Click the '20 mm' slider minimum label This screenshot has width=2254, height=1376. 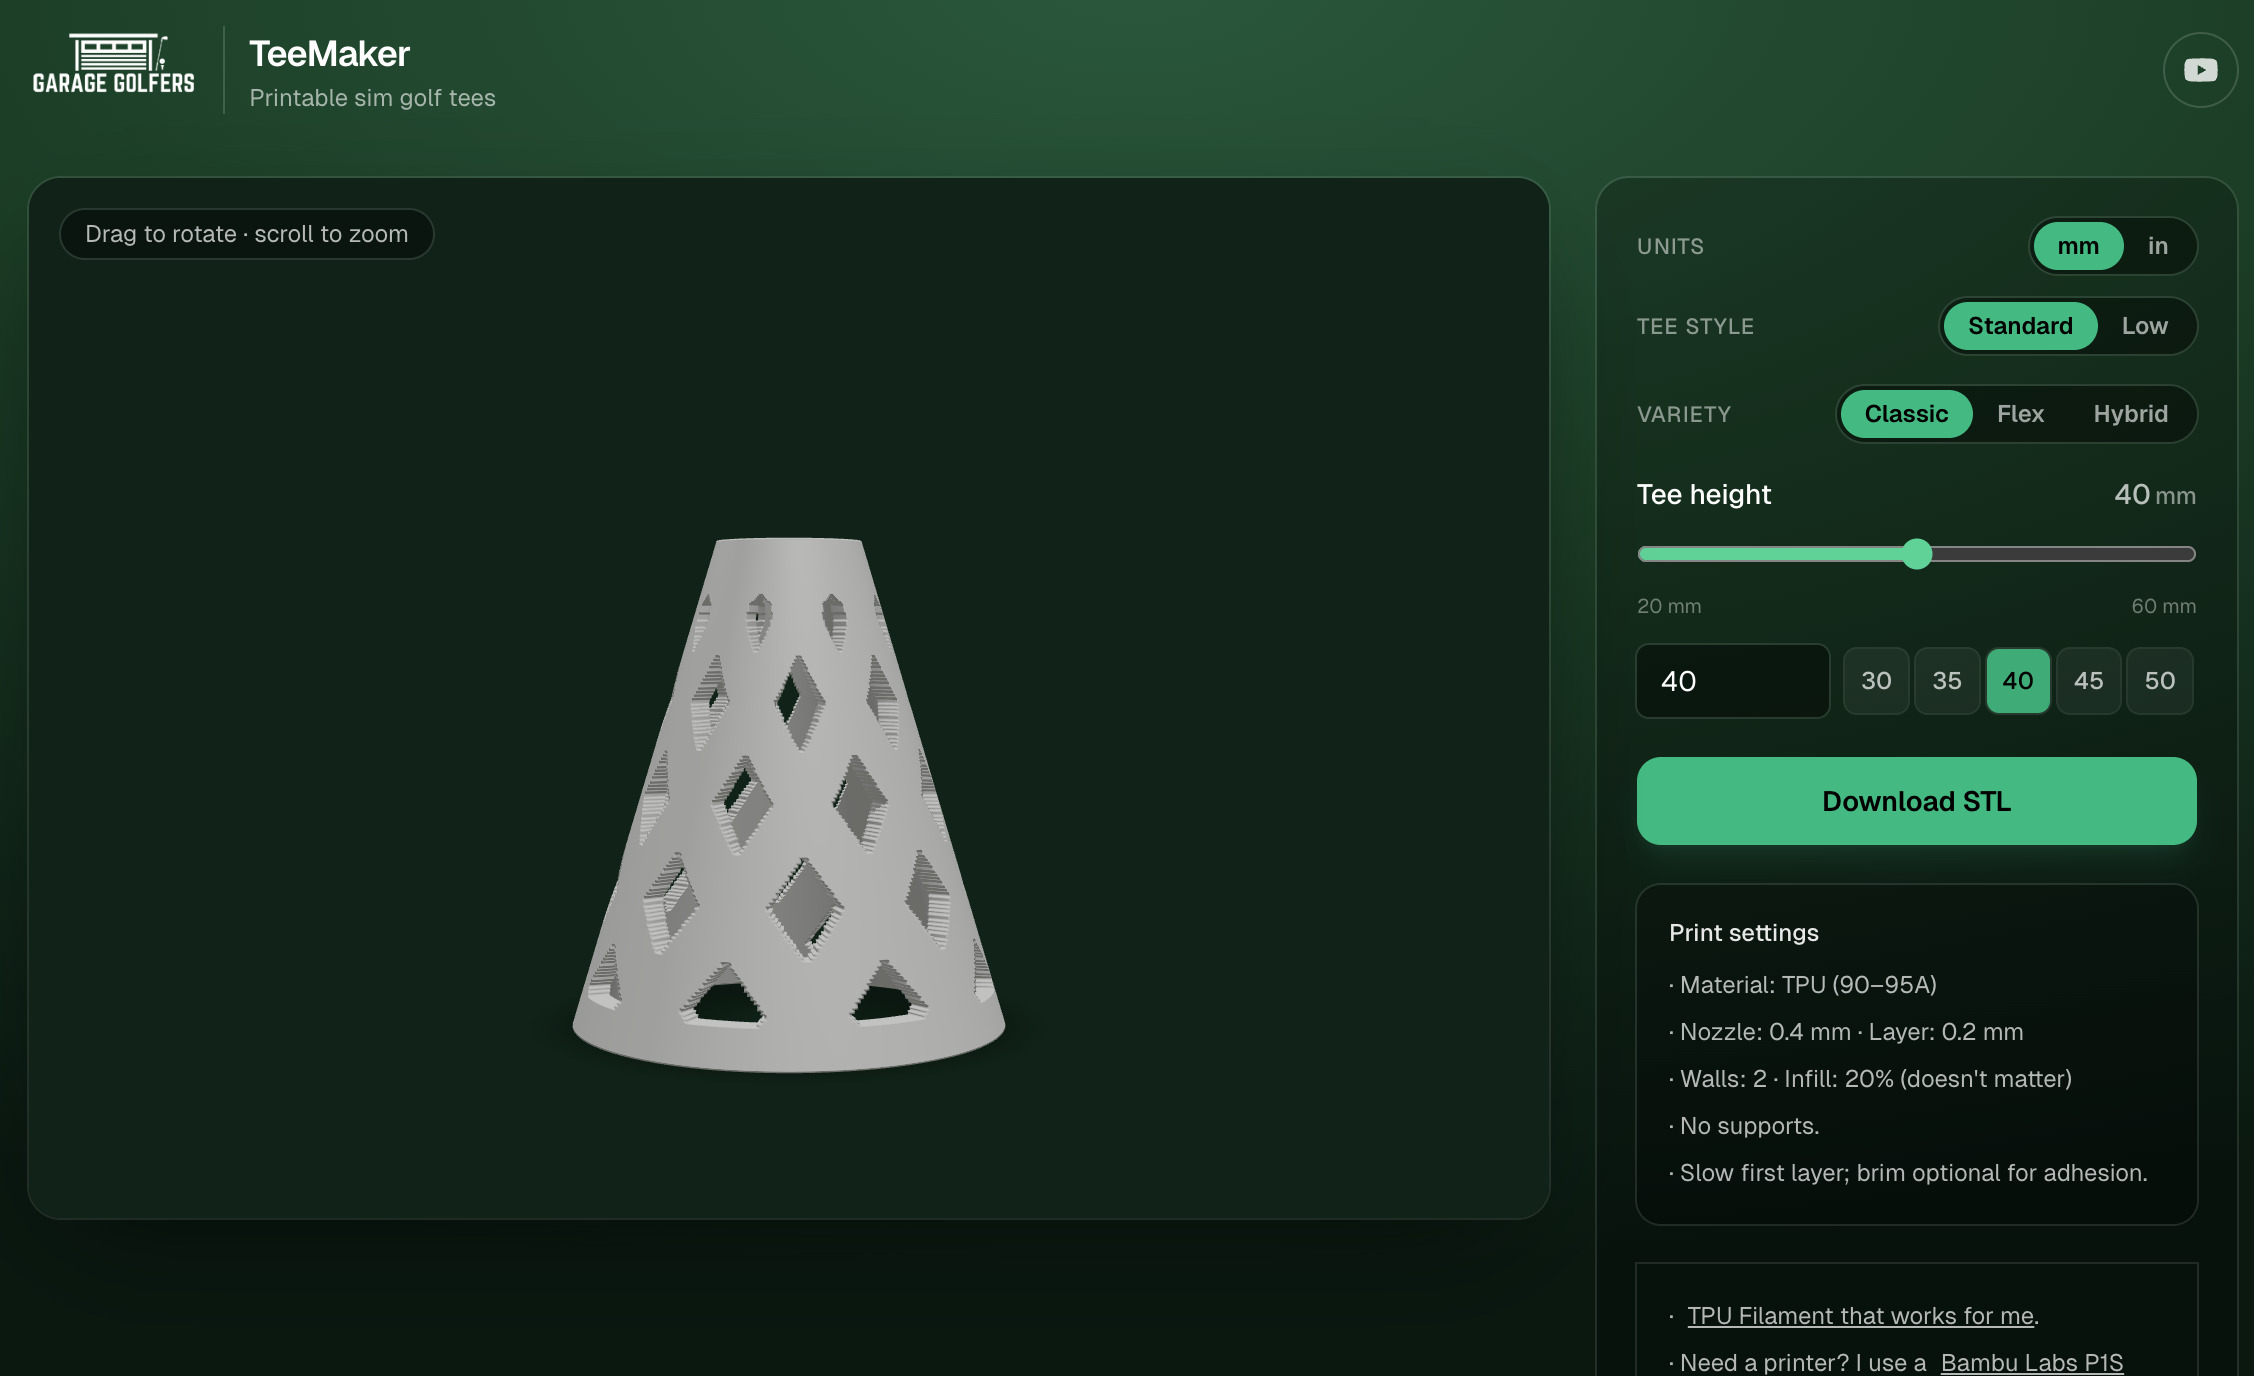(x=1668, y=606)
